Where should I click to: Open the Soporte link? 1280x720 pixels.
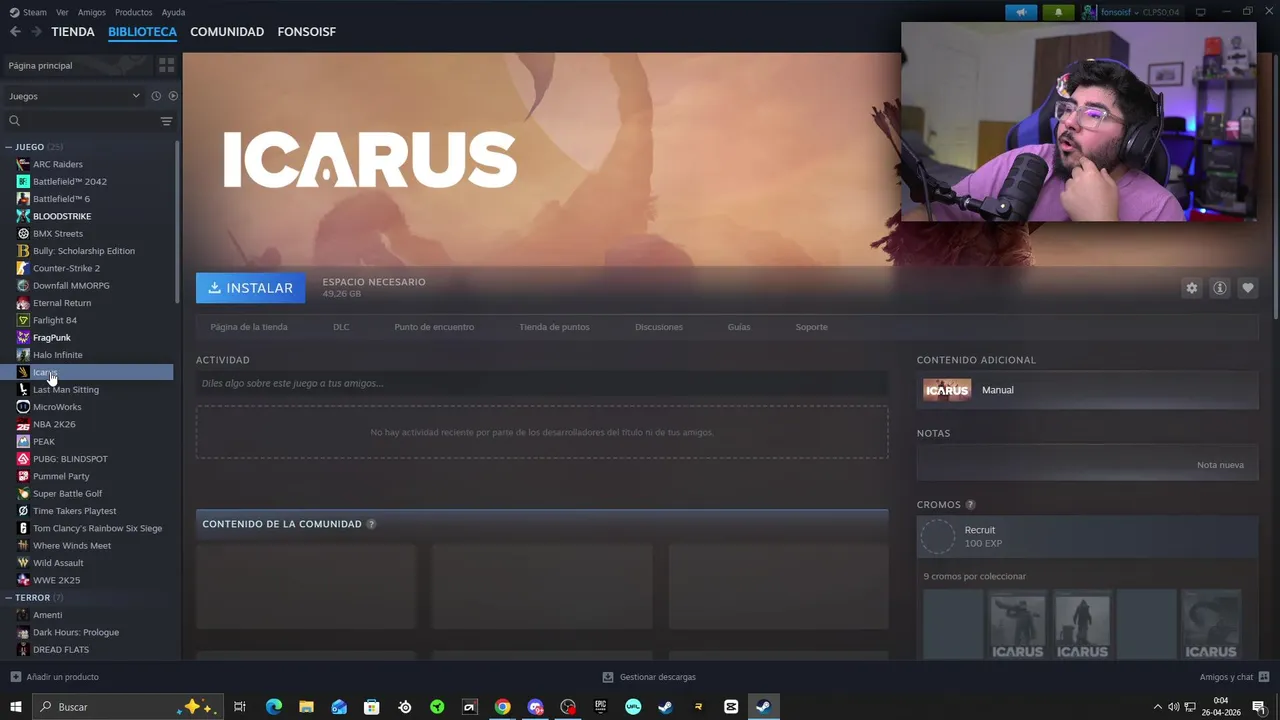pos(811,327)
